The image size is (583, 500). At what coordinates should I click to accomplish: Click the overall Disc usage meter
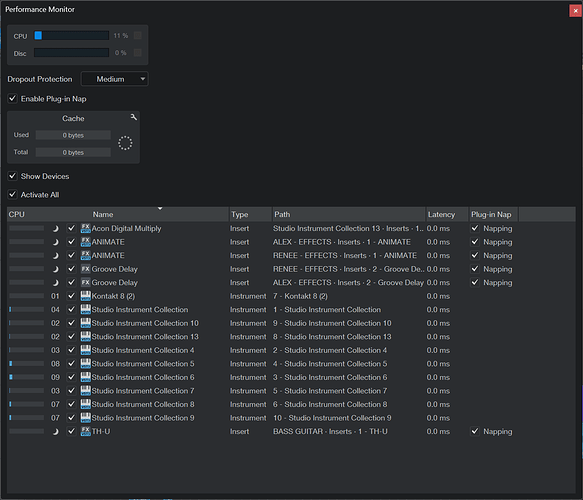click(71, 52)
